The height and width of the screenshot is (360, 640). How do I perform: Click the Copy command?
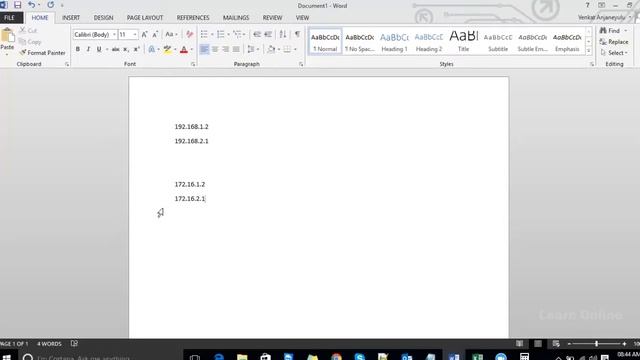pyautogui.click(x=30, y=42)
